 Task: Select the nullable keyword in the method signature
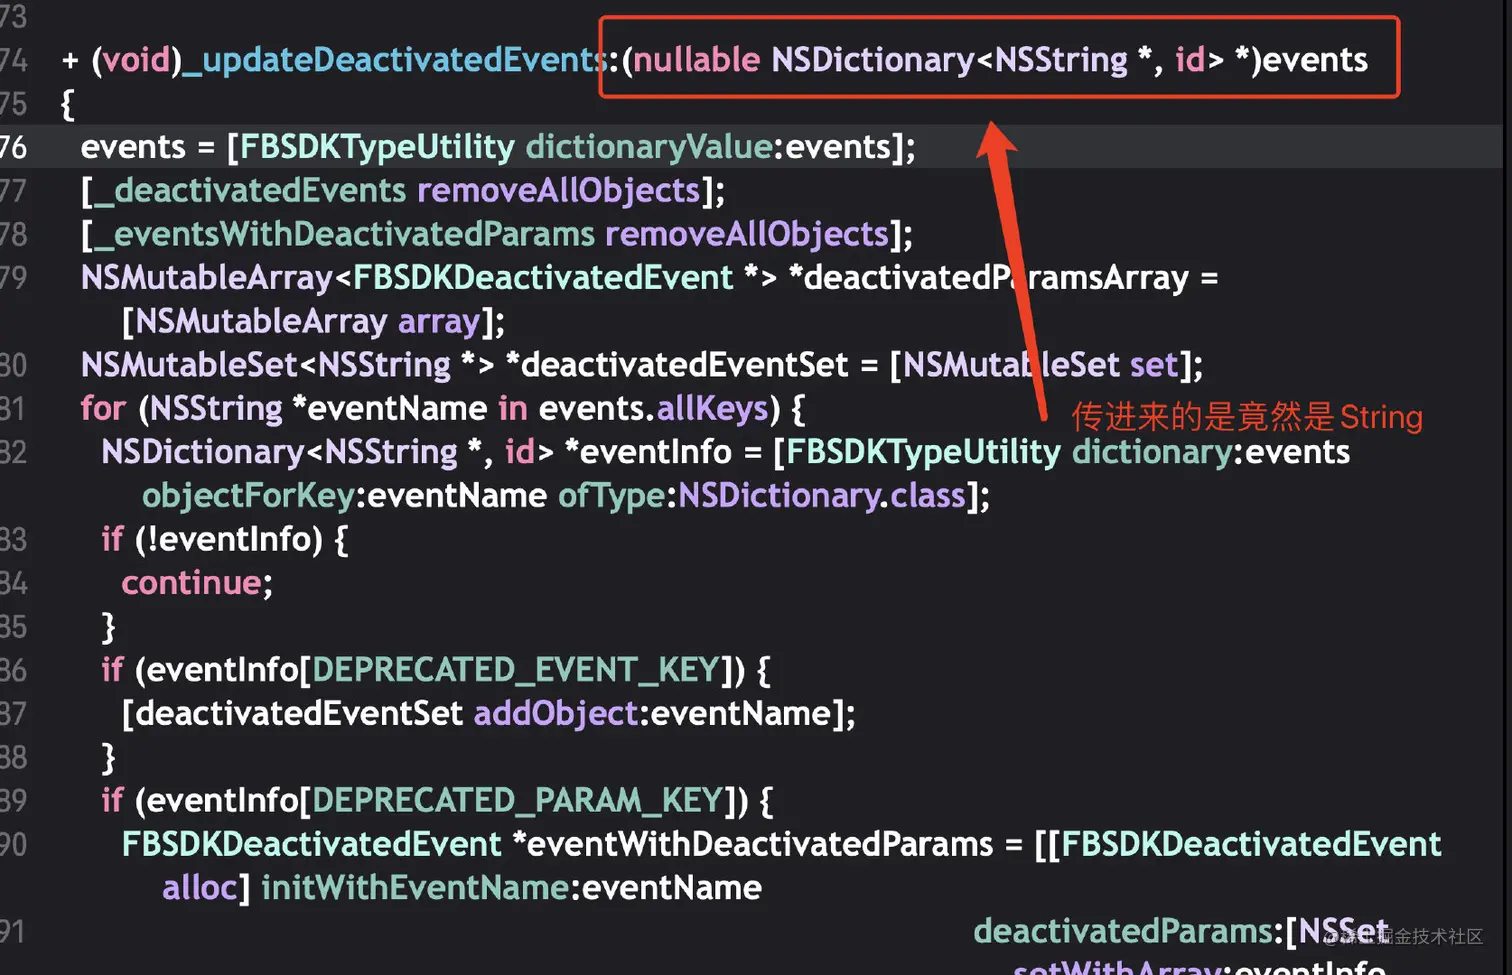tap(697, 60)
